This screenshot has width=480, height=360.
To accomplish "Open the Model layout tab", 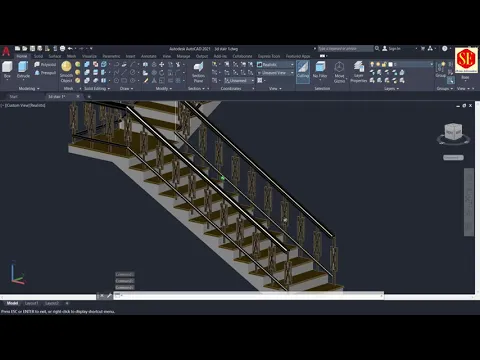I will (x=12, y=303).
